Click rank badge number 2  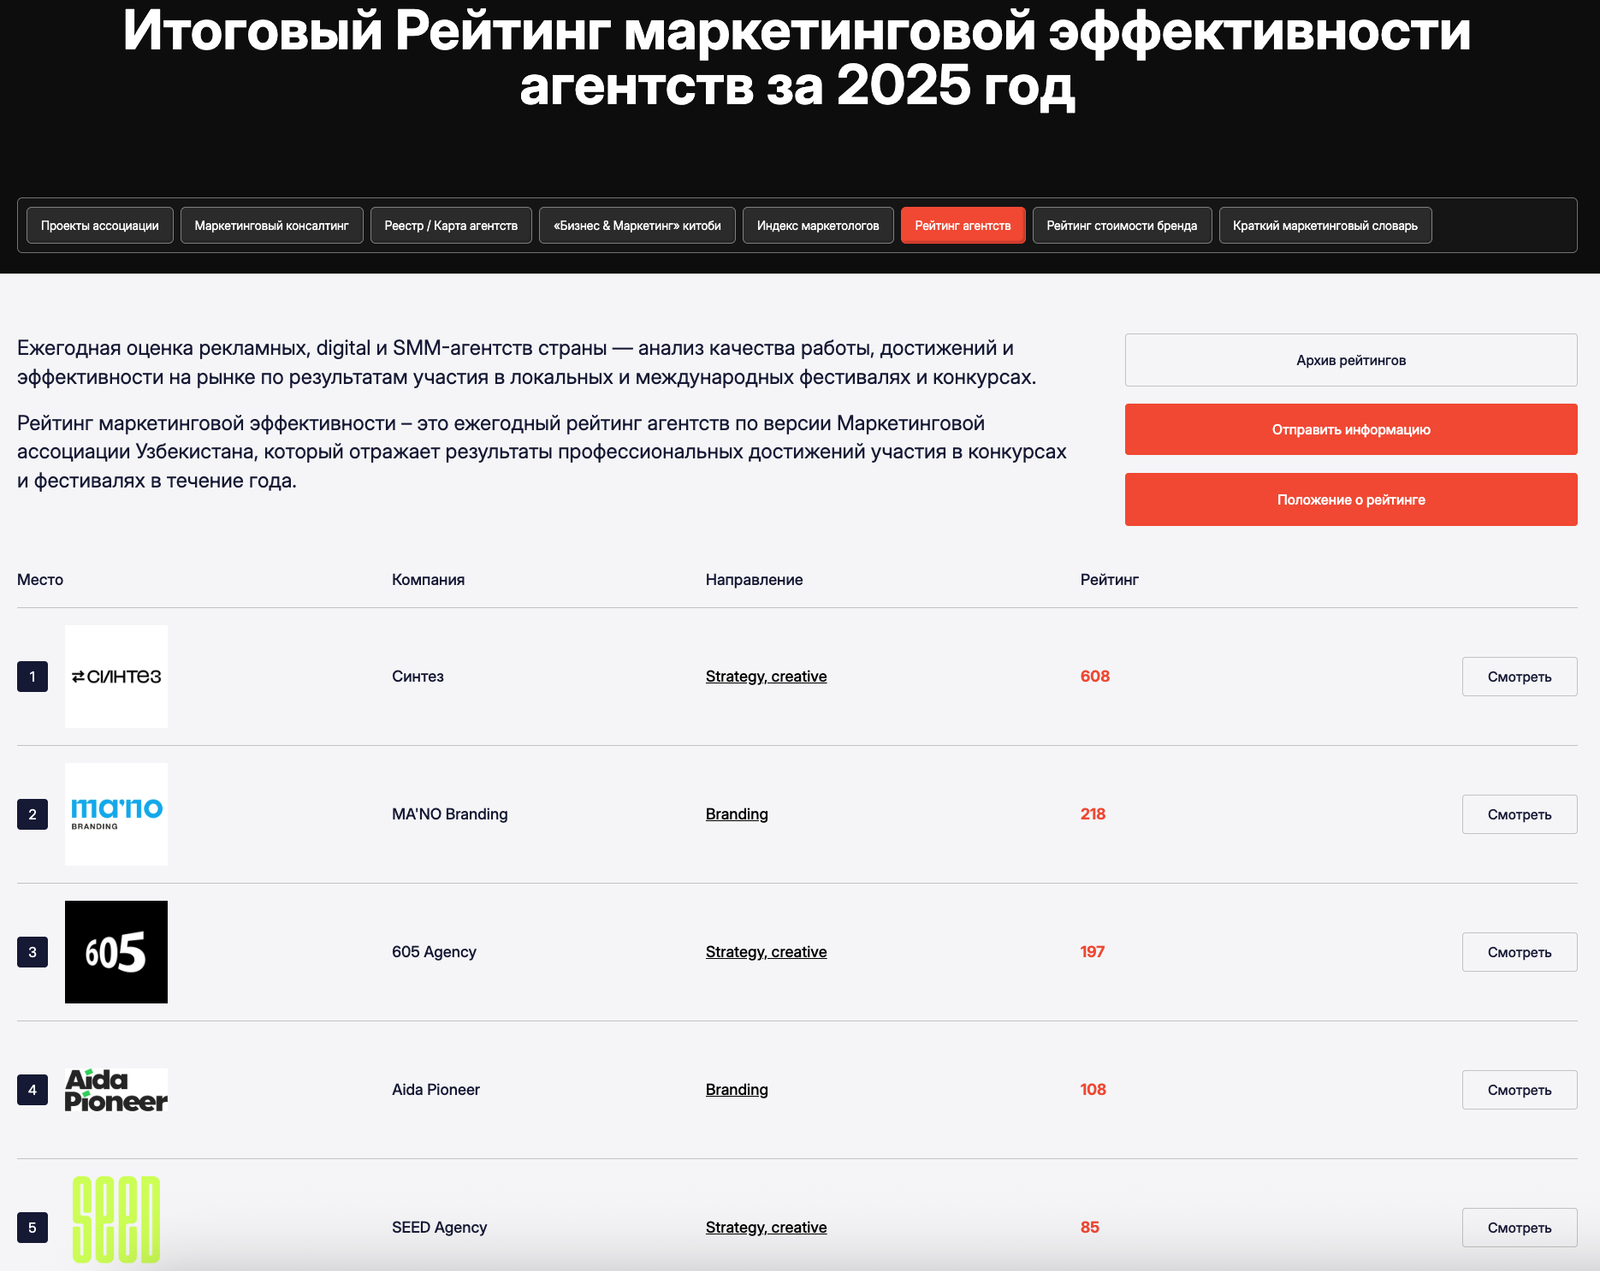tap(32, 814)
